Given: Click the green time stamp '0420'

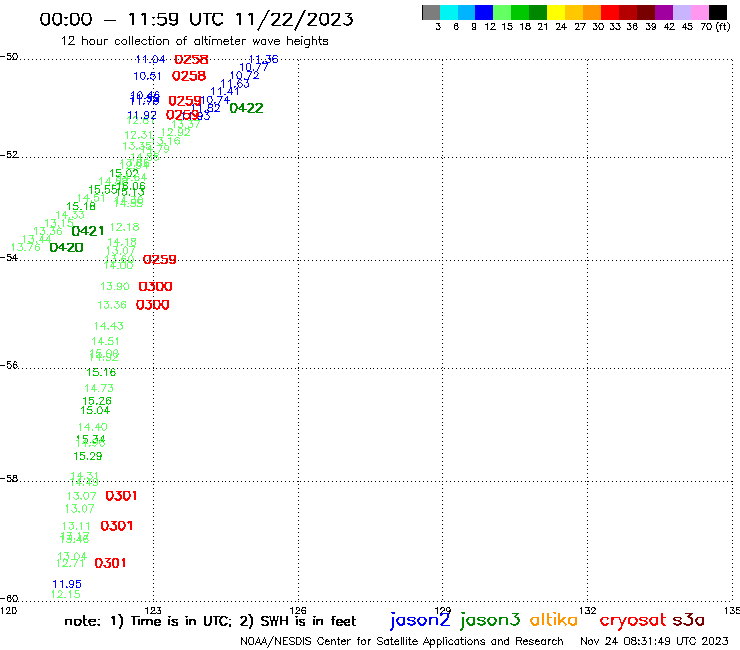Looking at the screenshot, I should coord(67,247).
